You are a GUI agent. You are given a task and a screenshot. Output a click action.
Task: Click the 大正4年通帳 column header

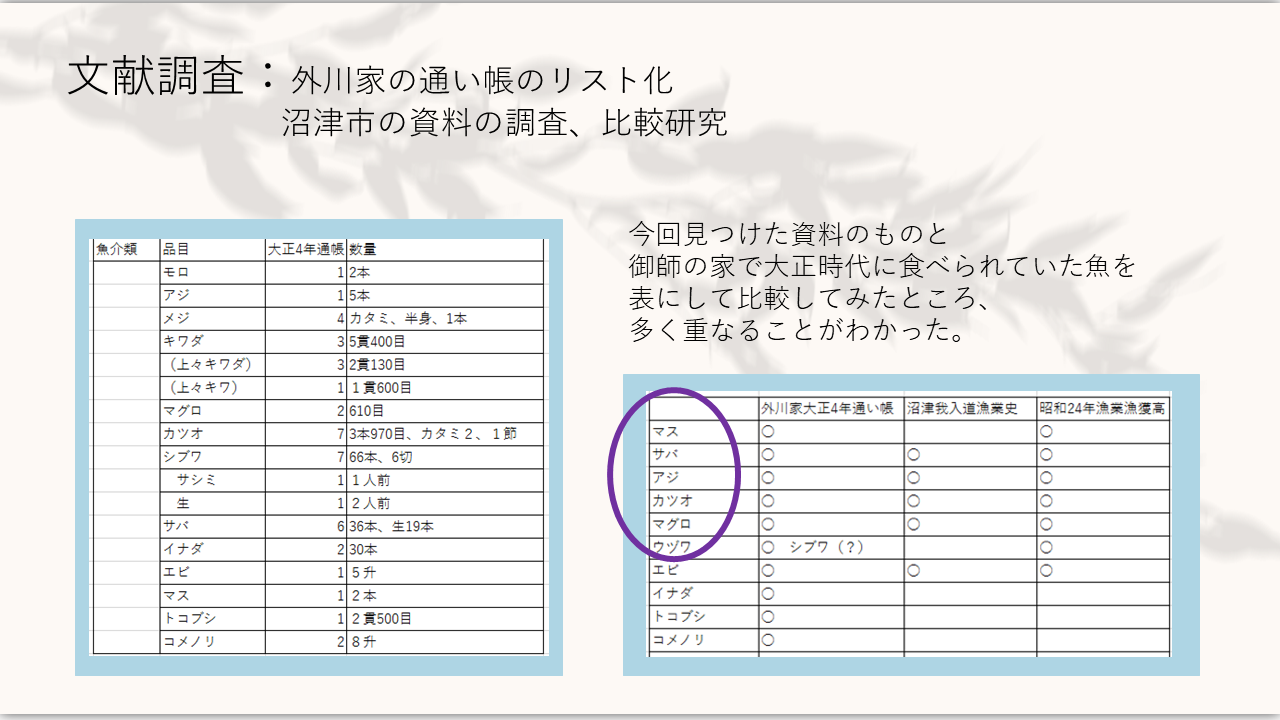[306, 250]
